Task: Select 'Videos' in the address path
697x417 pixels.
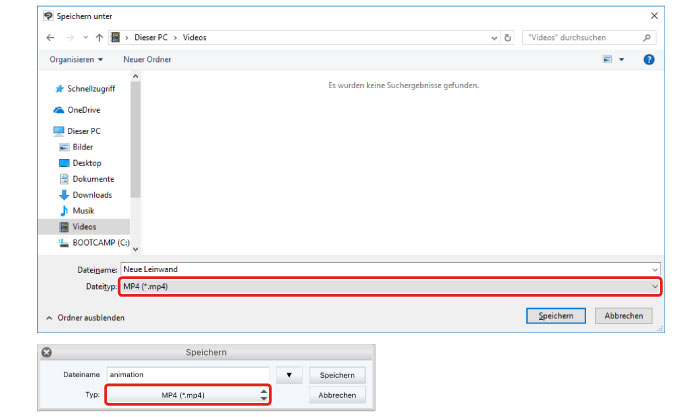Action: click(x=195, y=37)
